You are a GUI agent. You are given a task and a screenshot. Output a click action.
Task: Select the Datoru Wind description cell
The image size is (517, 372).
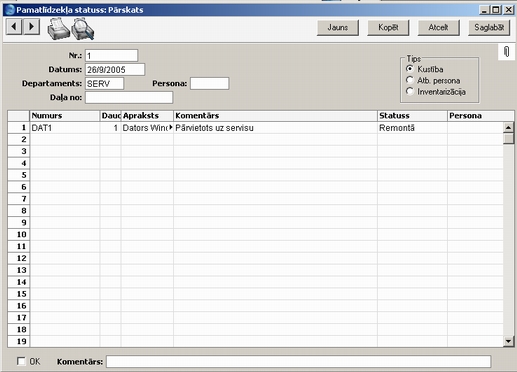click(x=147, y=128)
